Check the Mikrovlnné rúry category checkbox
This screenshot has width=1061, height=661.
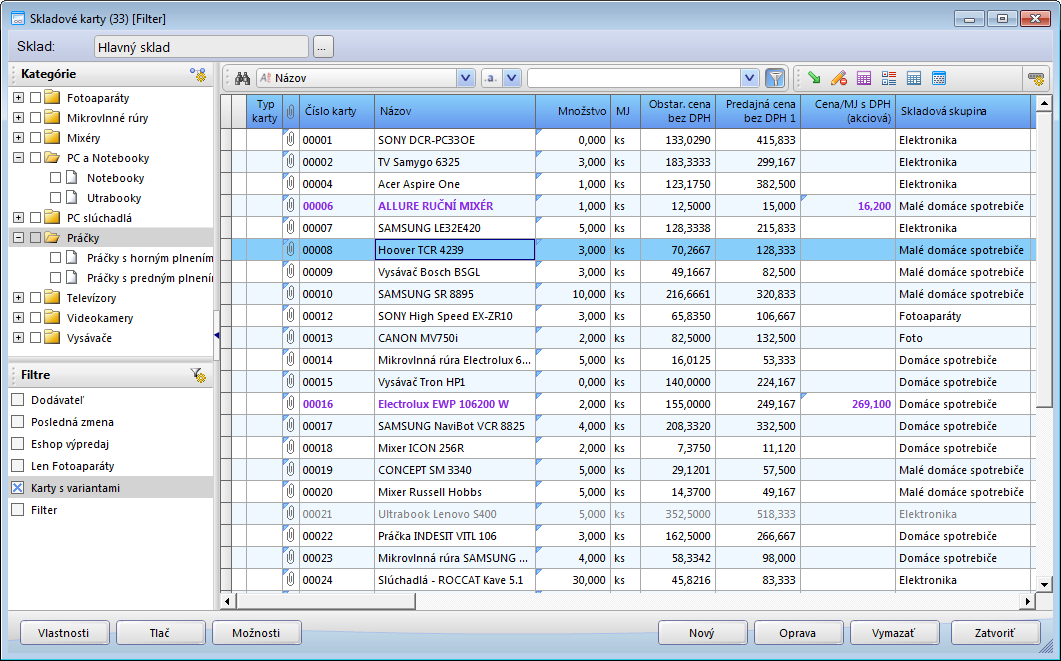click(36, 118)
